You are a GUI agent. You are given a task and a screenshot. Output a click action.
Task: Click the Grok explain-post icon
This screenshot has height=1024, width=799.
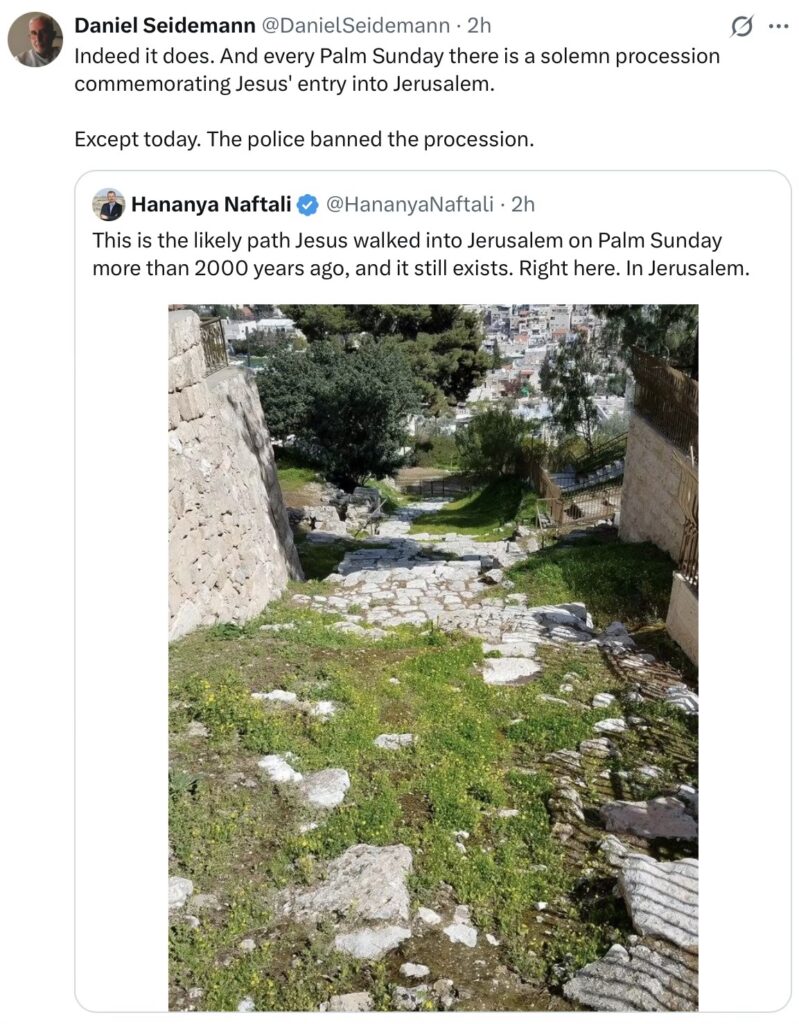tap(741, 27)
